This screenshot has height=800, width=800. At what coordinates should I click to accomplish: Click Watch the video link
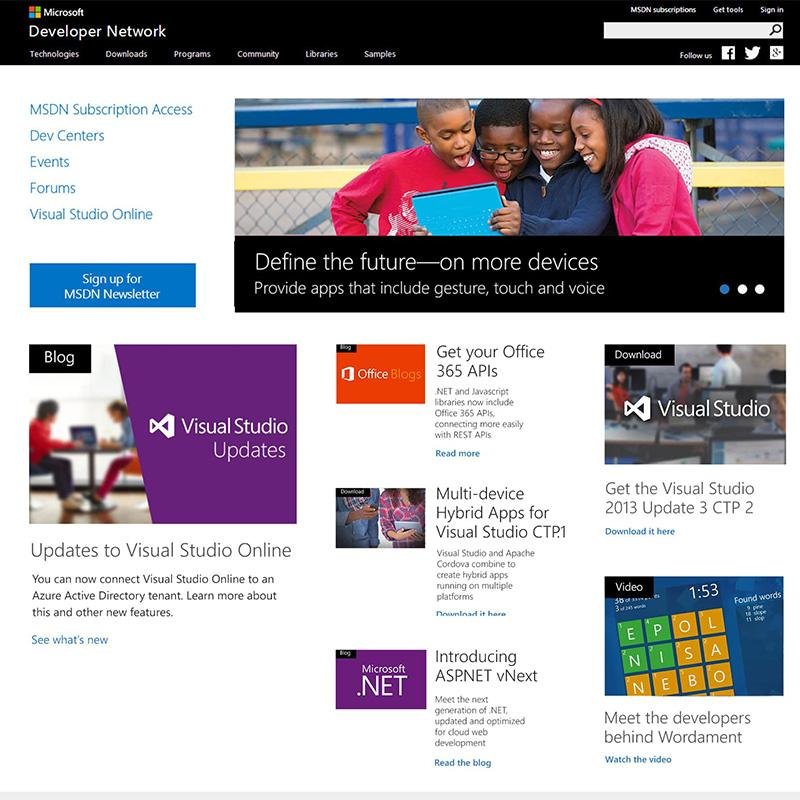tap(638, 759)
